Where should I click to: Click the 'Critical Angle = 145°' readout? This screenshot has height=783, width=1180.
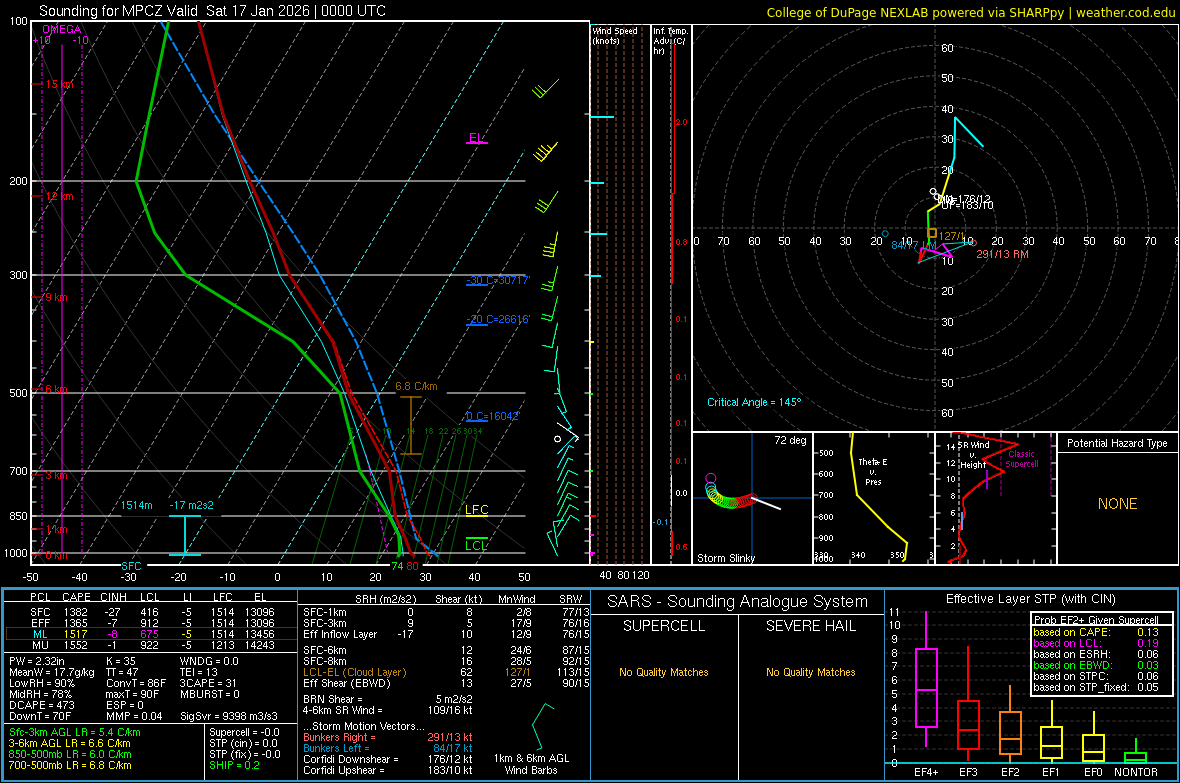click(x=754, y=402)
